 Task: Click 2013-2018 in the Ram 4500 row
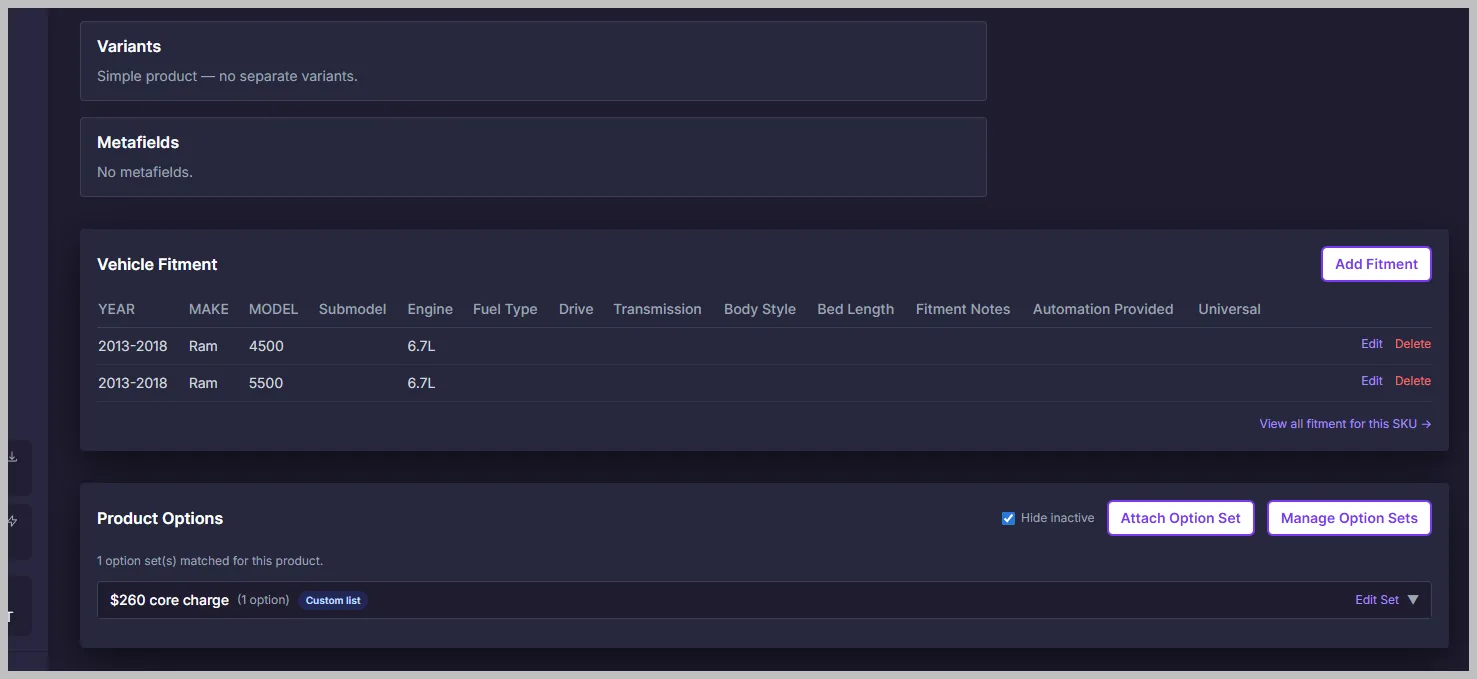(x=133, y=346)
